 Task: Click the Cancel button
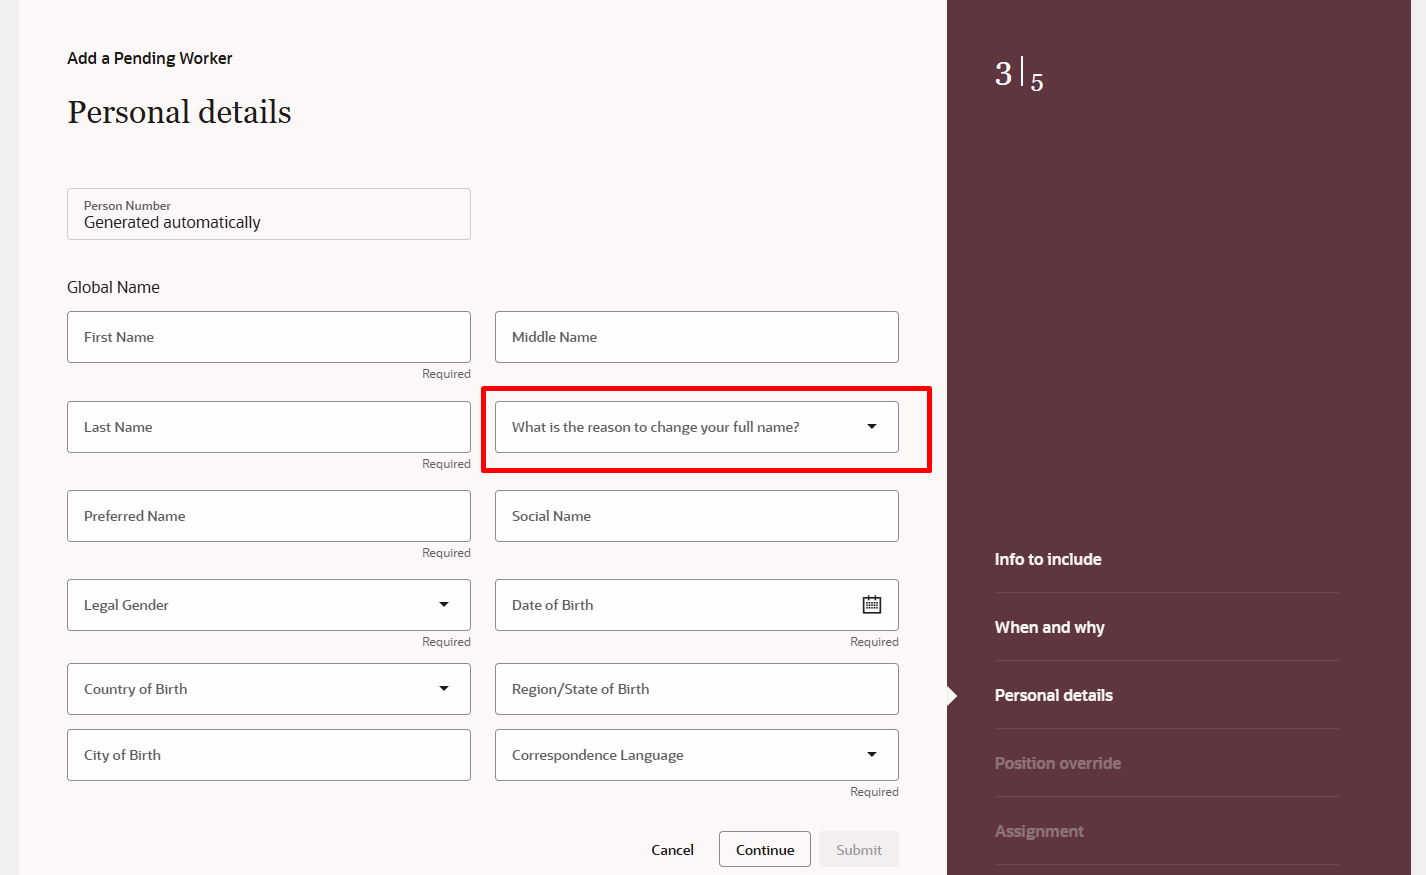673,850
